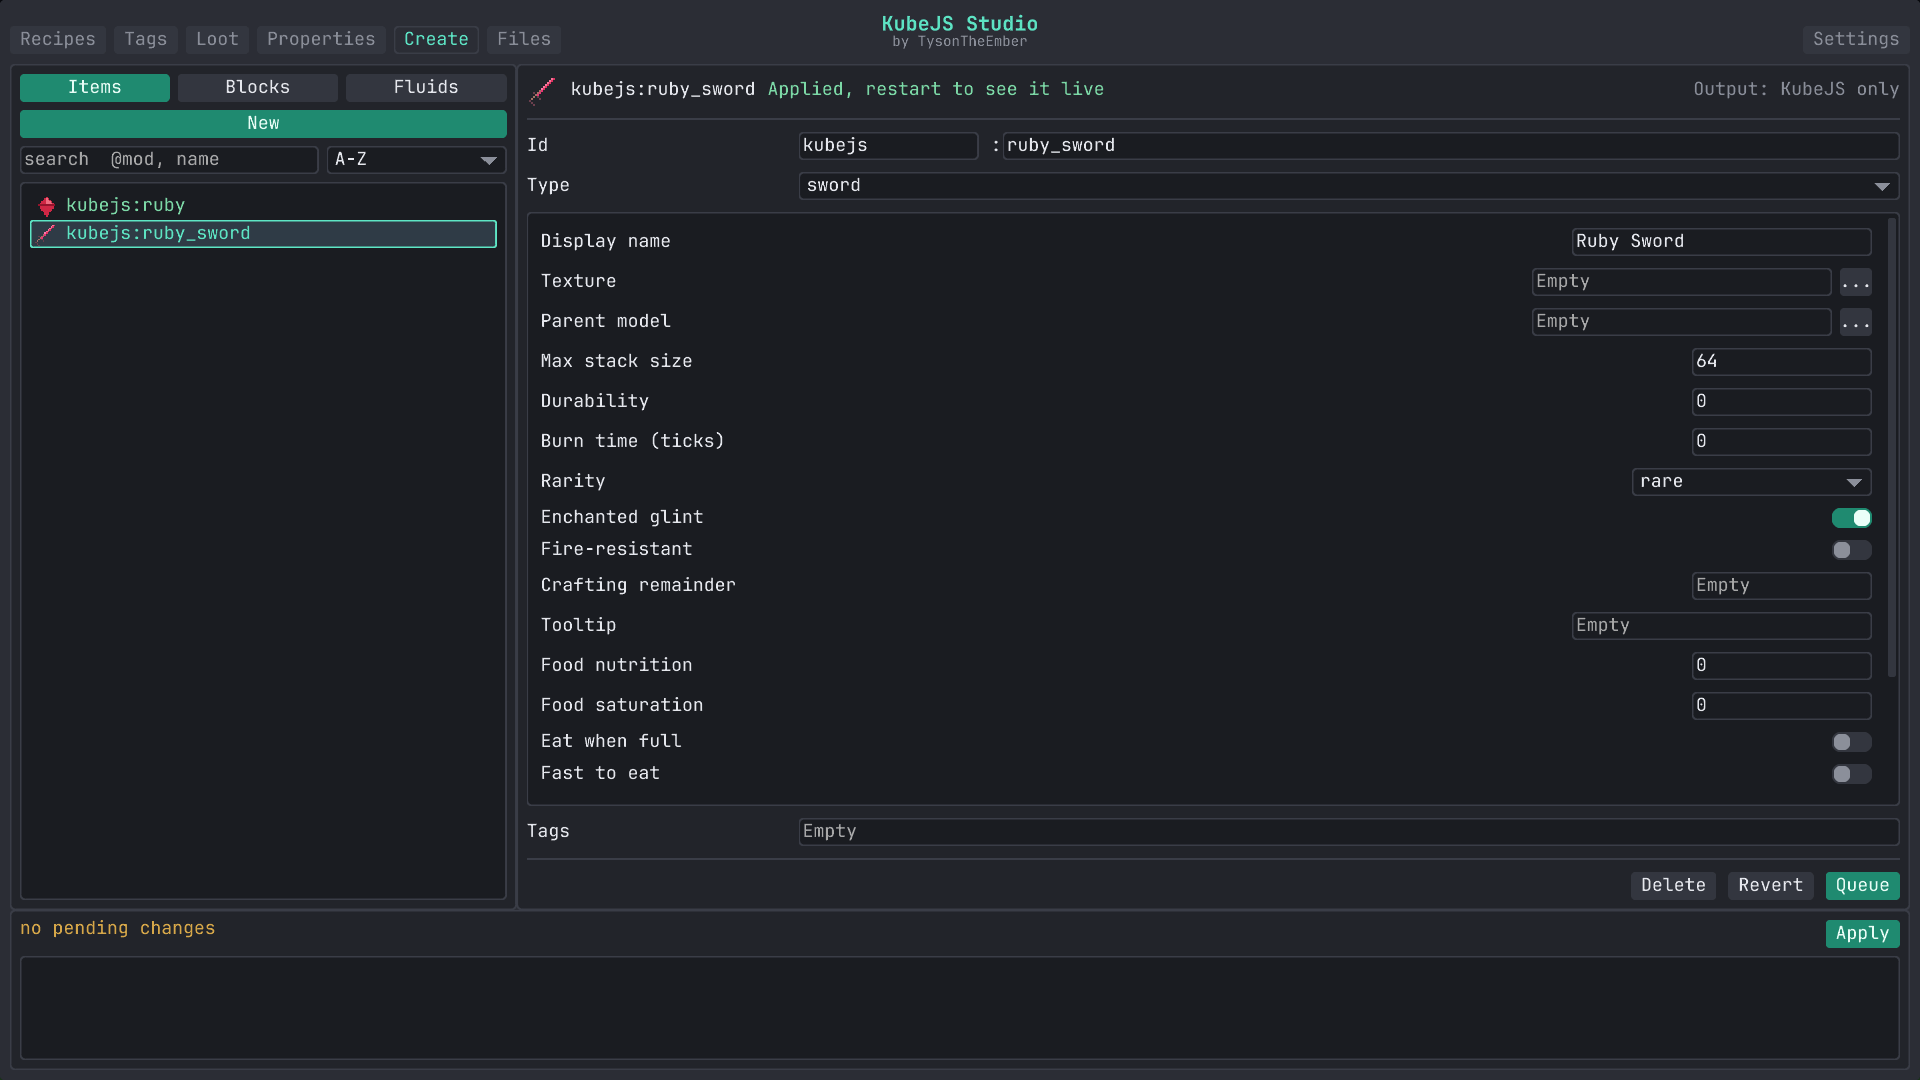Queue the item changes
1920x1080 pixels.
click(1862, 886)
